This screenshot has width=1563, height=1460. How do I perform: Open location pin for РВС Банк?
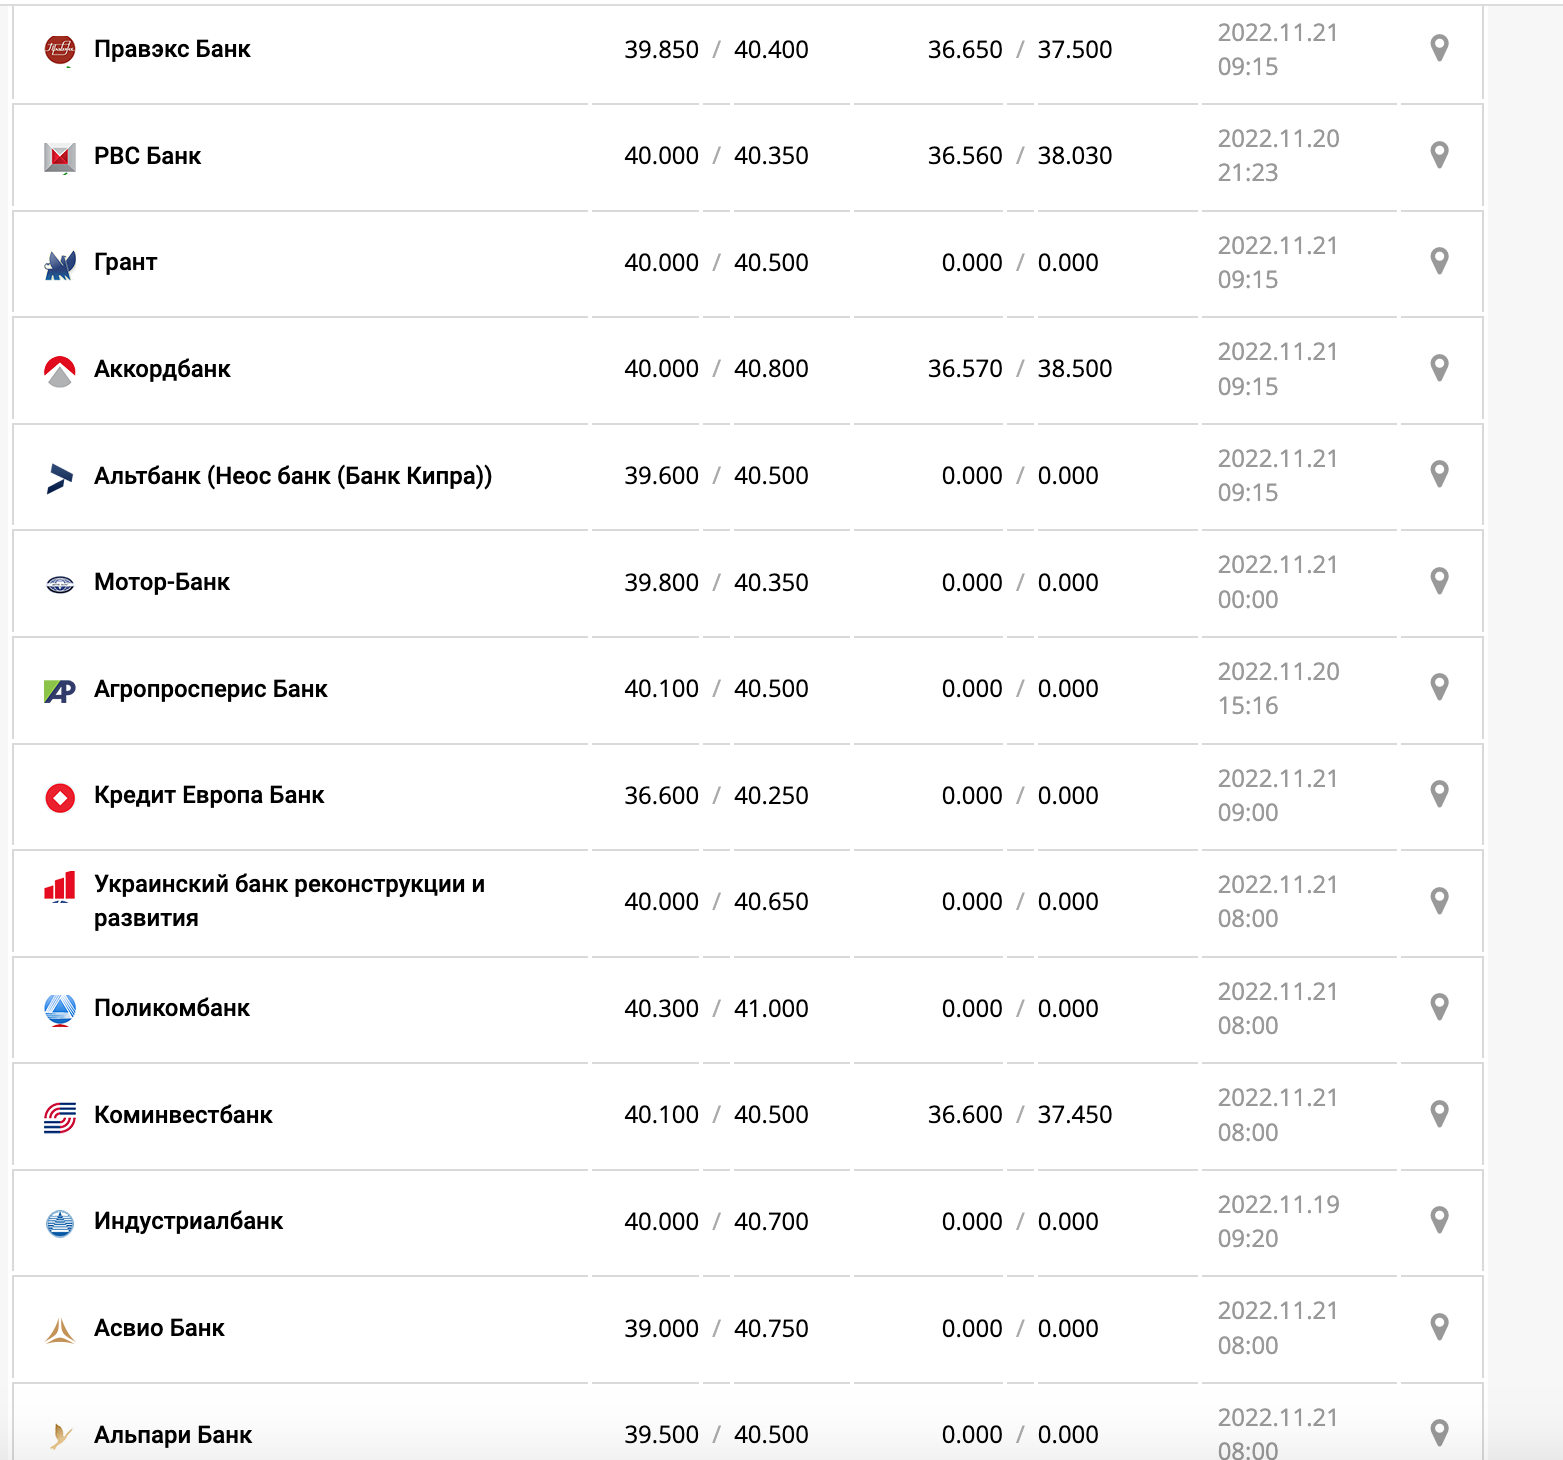1439,155
